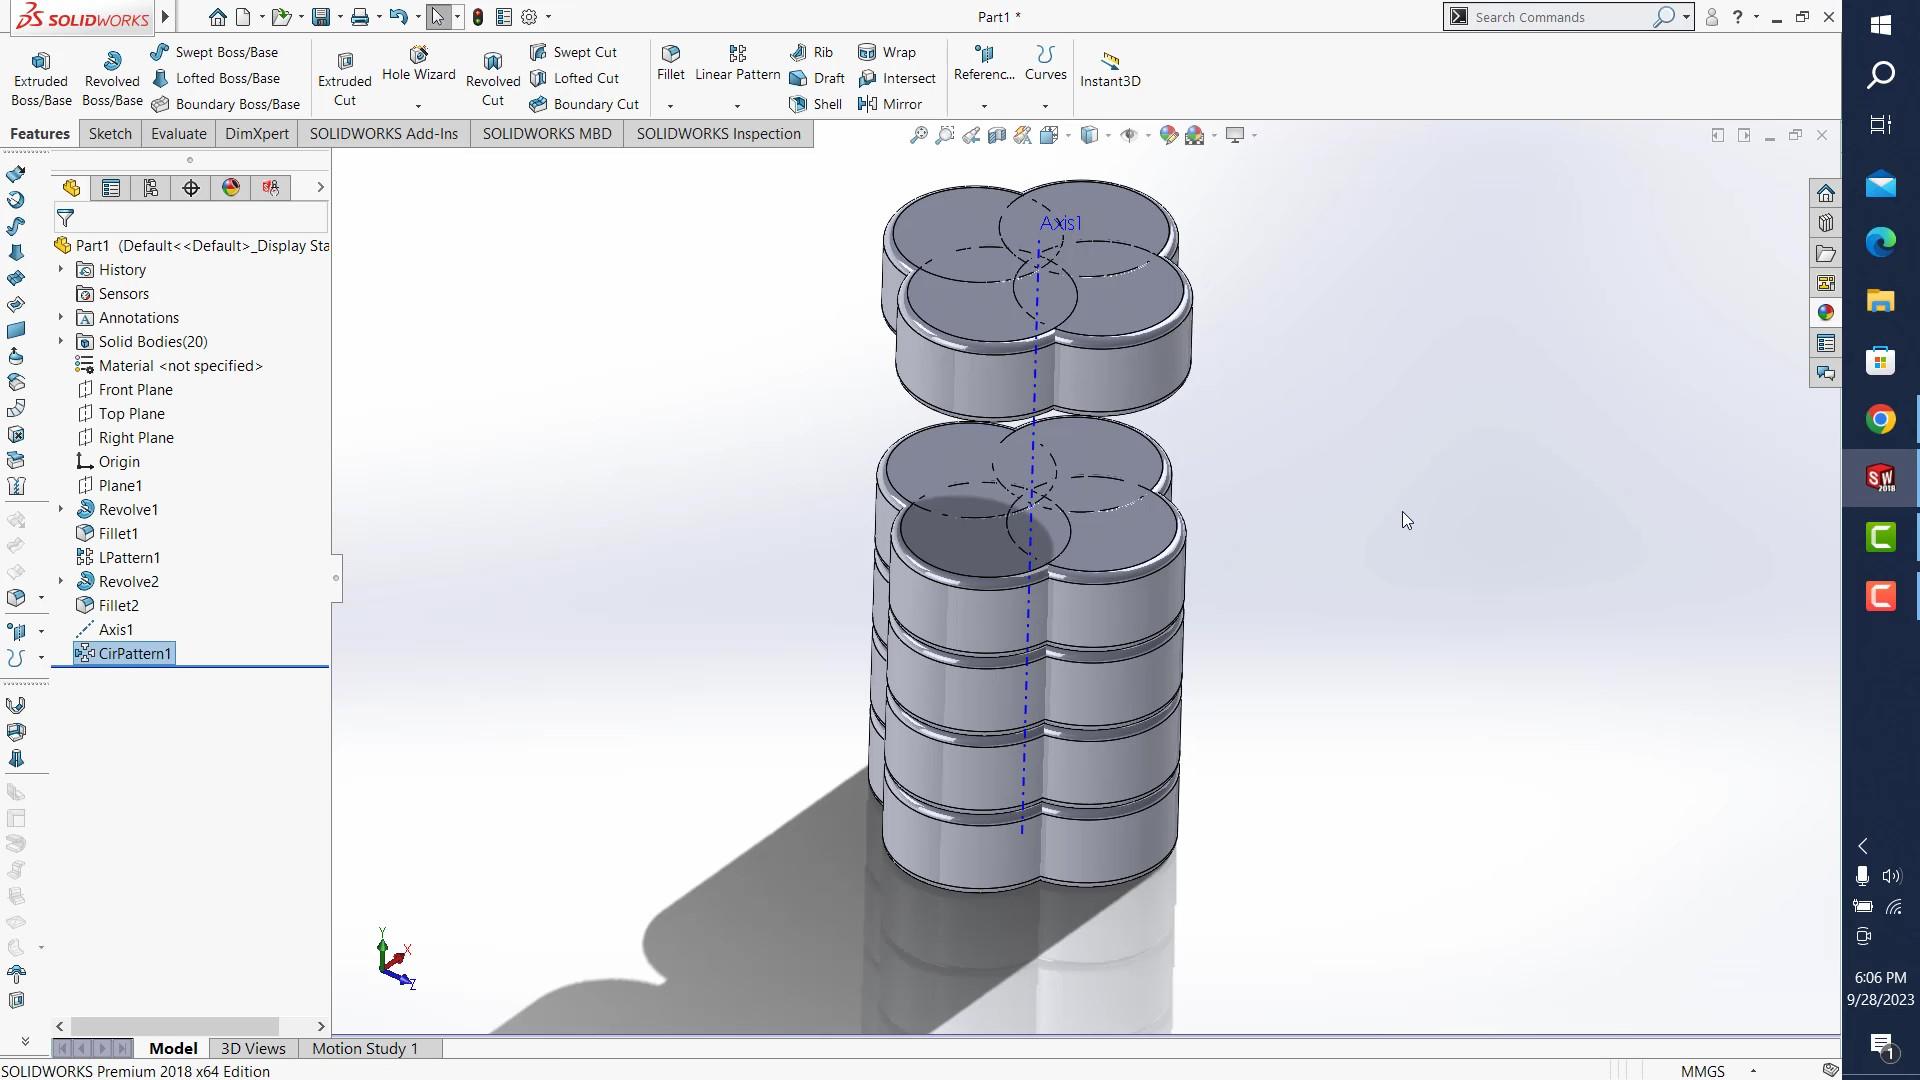Image resolution: width=1920 pixels, height=1080 pixels.
Task: Select Fillet2 in feature tree
Action: click(108, 605)
